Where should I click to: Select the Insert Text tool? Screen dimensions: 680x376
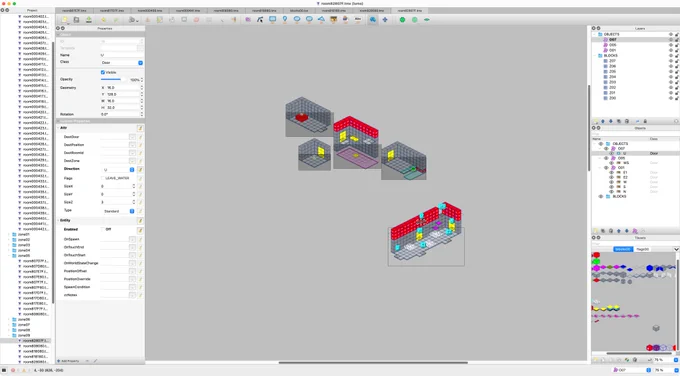[x=358, y=20]
